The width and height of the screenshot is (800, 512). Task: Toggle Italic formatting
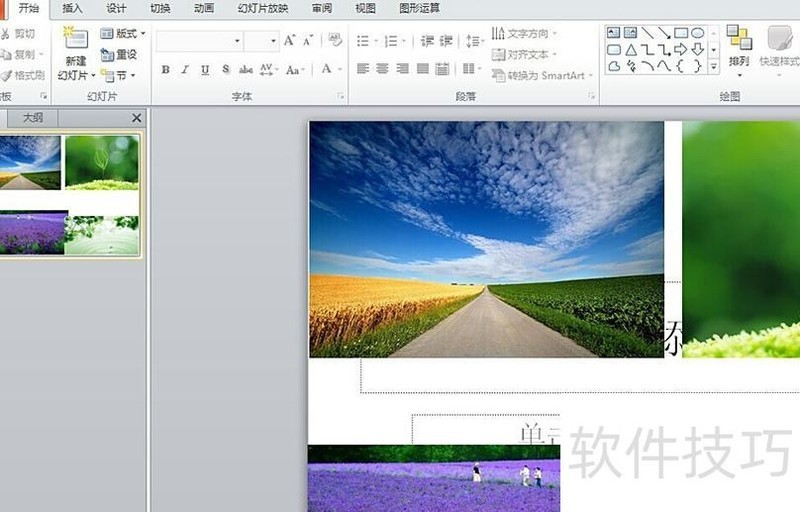185,70
